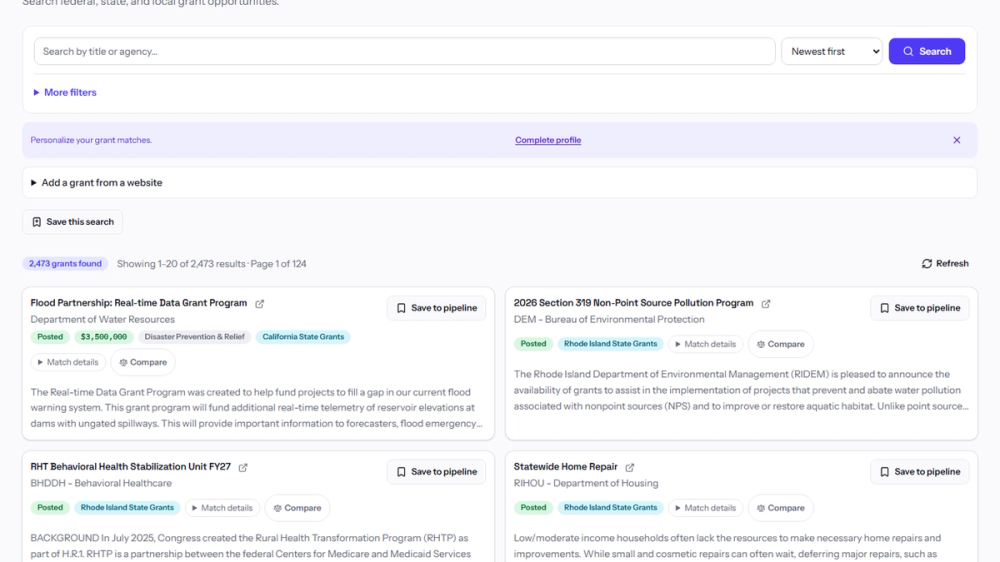Compare the Flood Partnership grant
The height and width of the screenshot is (562, 1000).
[x=143, y=362]
